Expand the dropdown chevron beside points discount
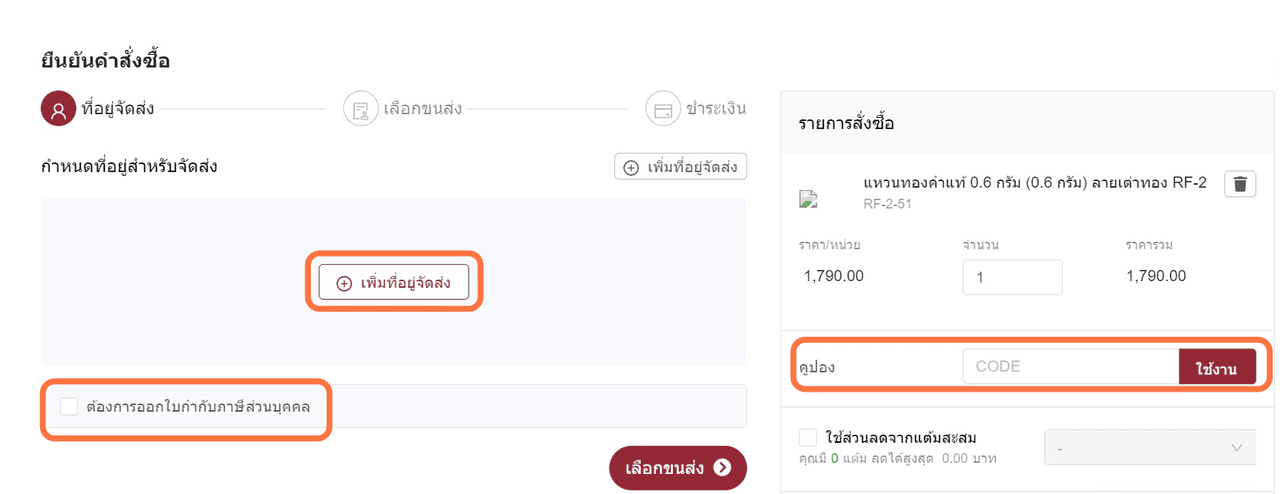1280x494 pixels. click(1237, 448)
